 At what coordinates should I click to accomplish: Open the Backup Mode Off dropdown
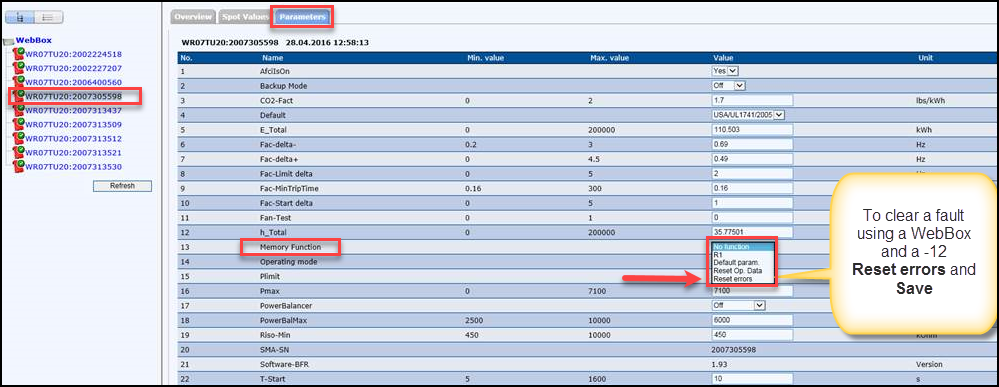(x=729, y=85)
